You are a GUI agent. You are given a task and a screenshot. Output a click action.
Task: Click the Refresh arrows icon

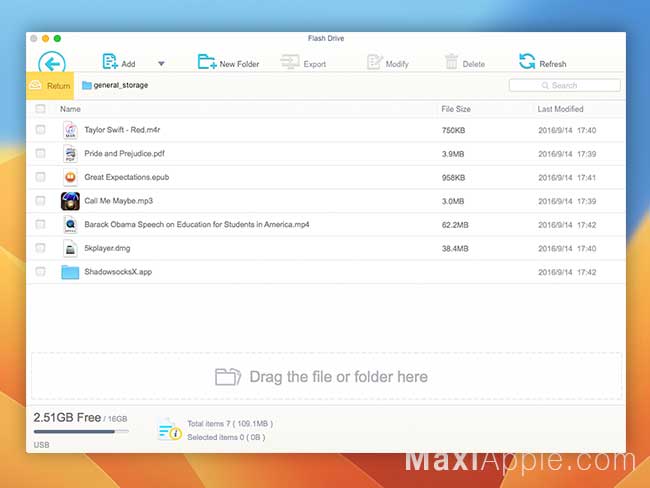pos(527,61)
